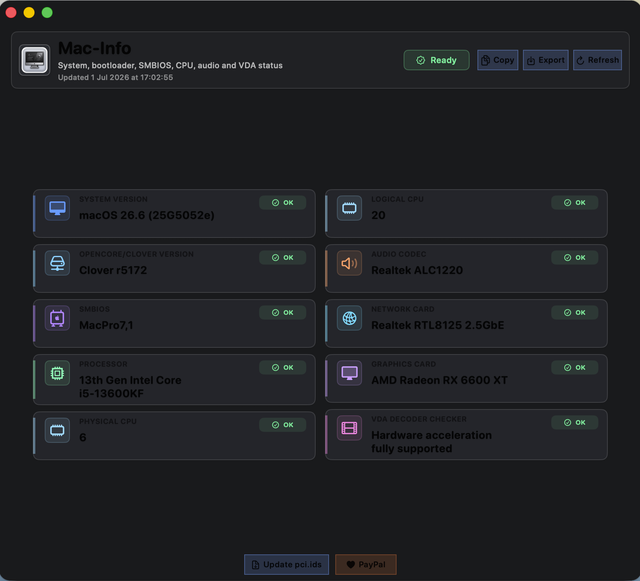This screenshot has height=581, width=640.
Task: Click the SMBIOS Apple chip icon
Action: 57,318
